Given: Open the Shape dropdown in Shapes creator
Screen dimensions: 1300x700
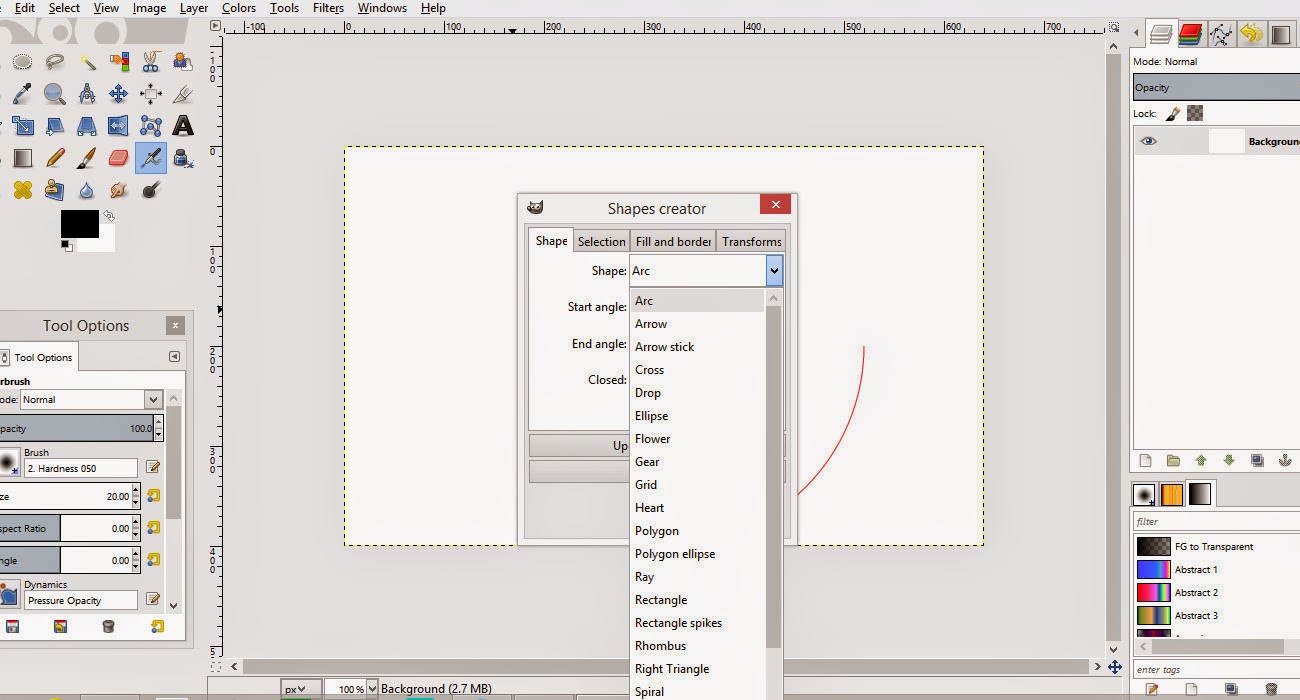Looking at the screenshot, I should click(773, 270).
